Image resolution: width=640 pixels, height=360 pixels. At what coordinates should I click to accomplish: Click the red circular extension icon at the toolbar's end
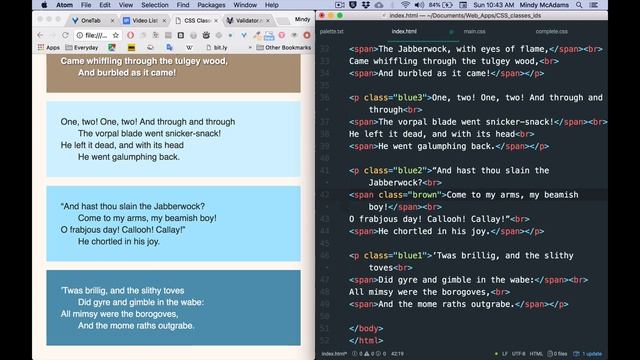(307, 35)
